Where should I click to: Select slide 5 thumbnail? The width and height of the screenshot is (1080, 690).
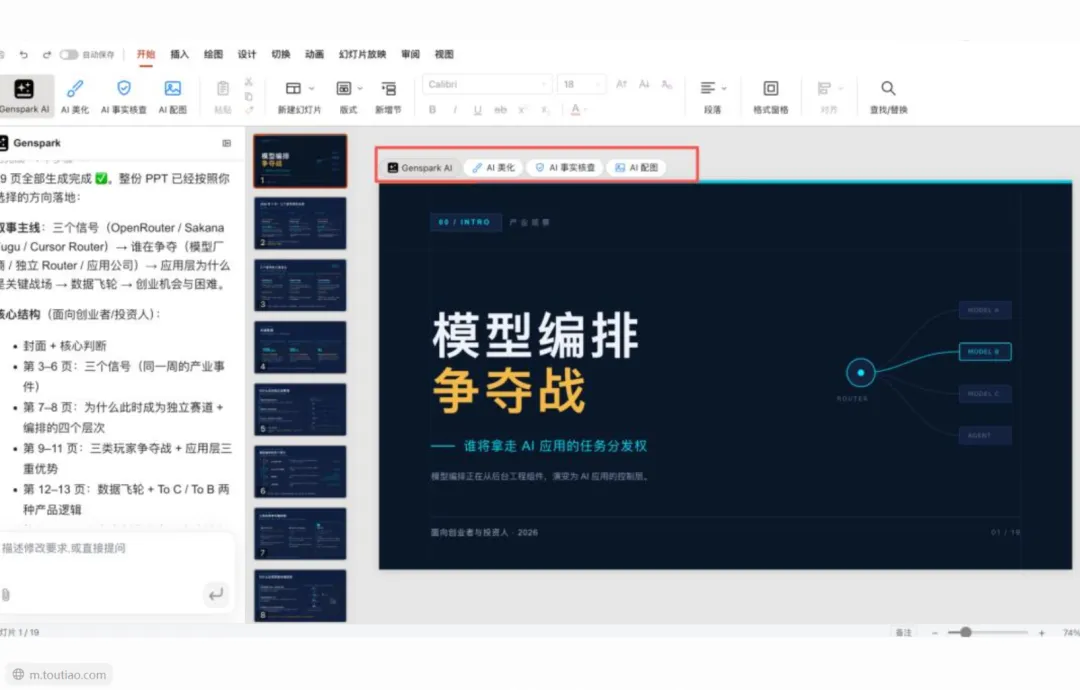pos(300,409)
